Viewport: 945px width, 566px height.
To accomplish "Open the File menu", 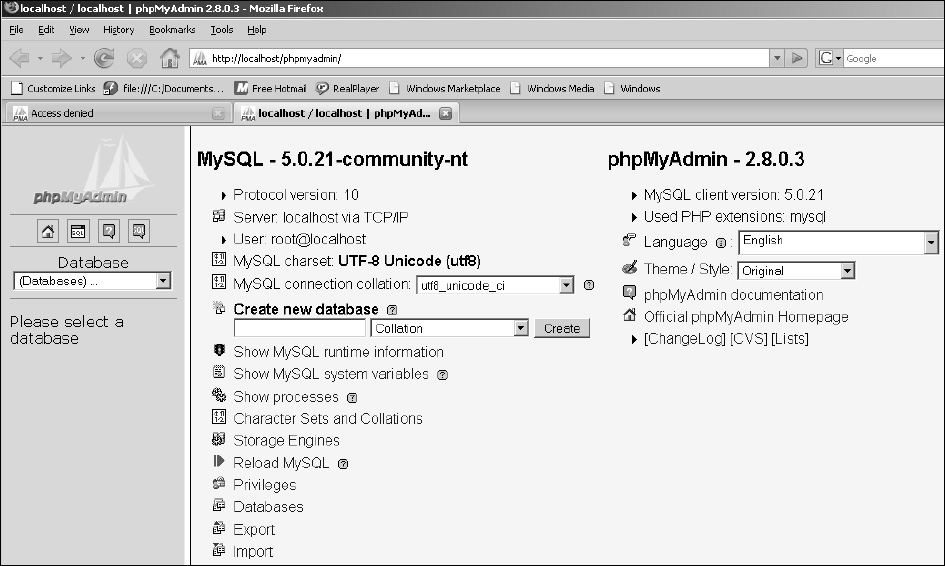I will pos(16,30).
